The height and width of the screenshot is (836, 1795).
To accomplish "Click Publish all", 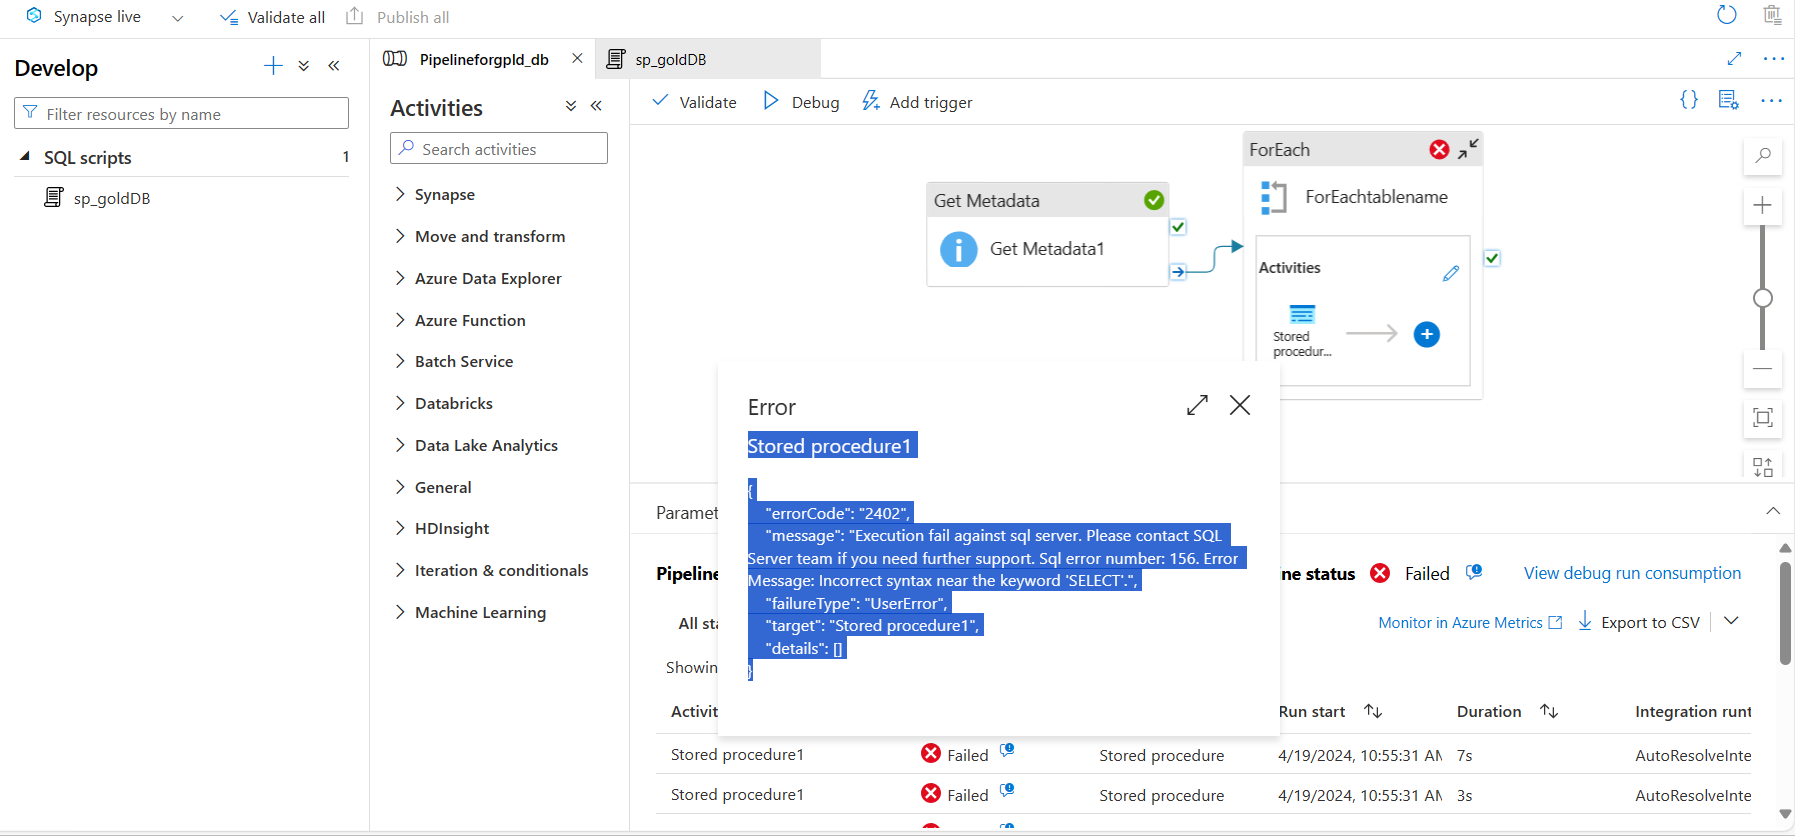I will (x=397, y=17).
